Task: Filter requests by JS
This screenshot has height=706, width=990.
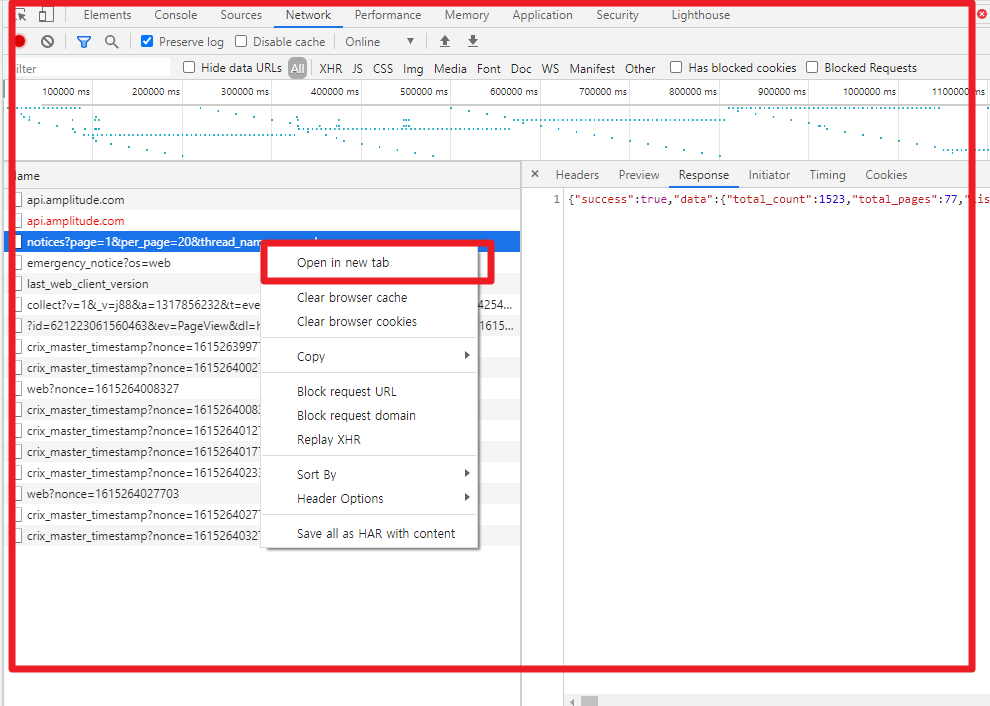Action: click(x=357, y=68)
